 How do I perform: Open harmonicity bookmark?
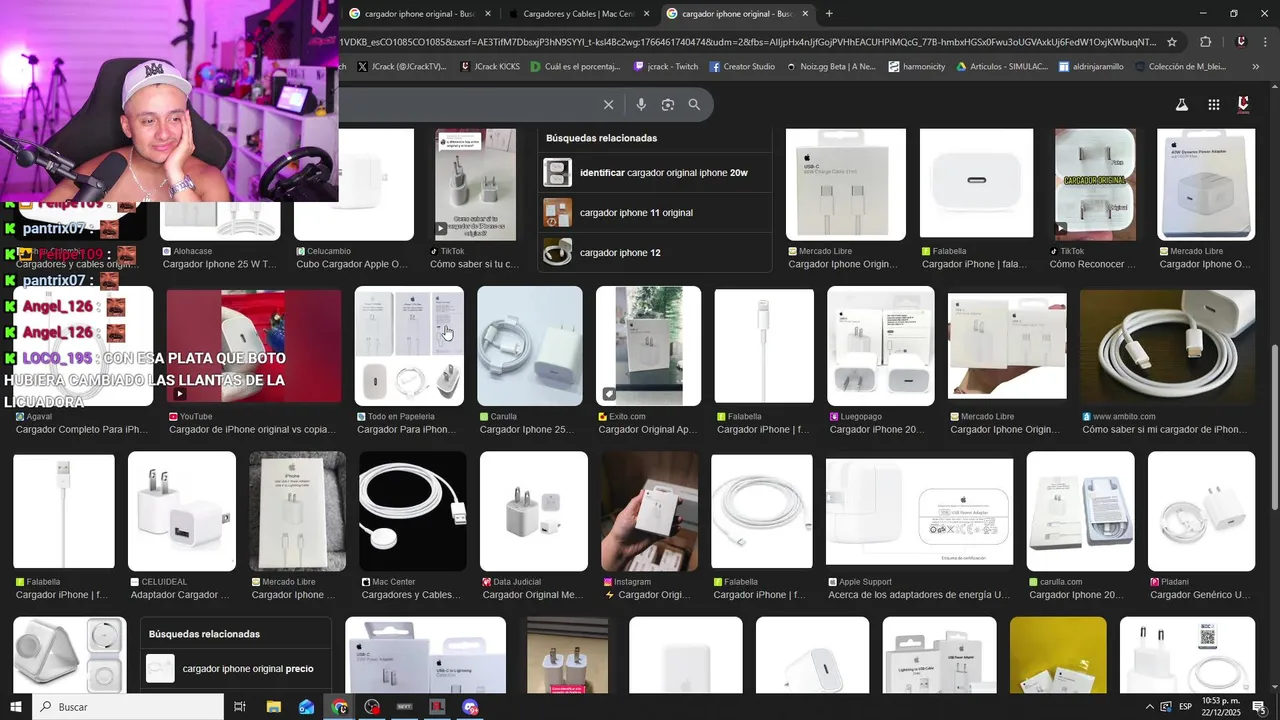click(x=916, y=67)
